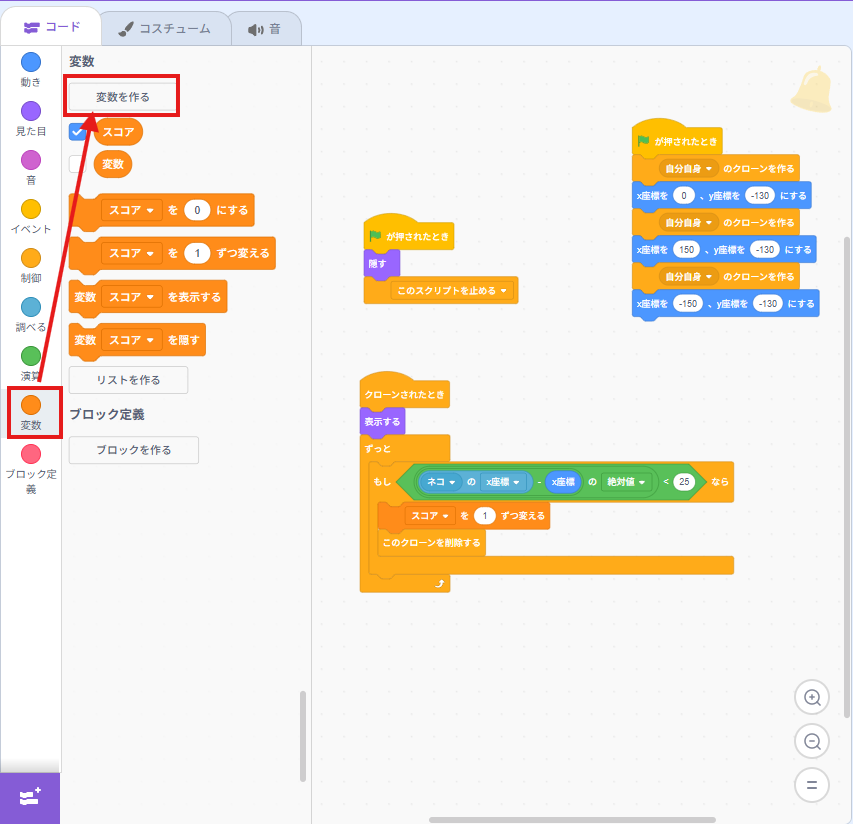
Task: Open the 調べる (Sensing) block category
Action: [31, 308]
